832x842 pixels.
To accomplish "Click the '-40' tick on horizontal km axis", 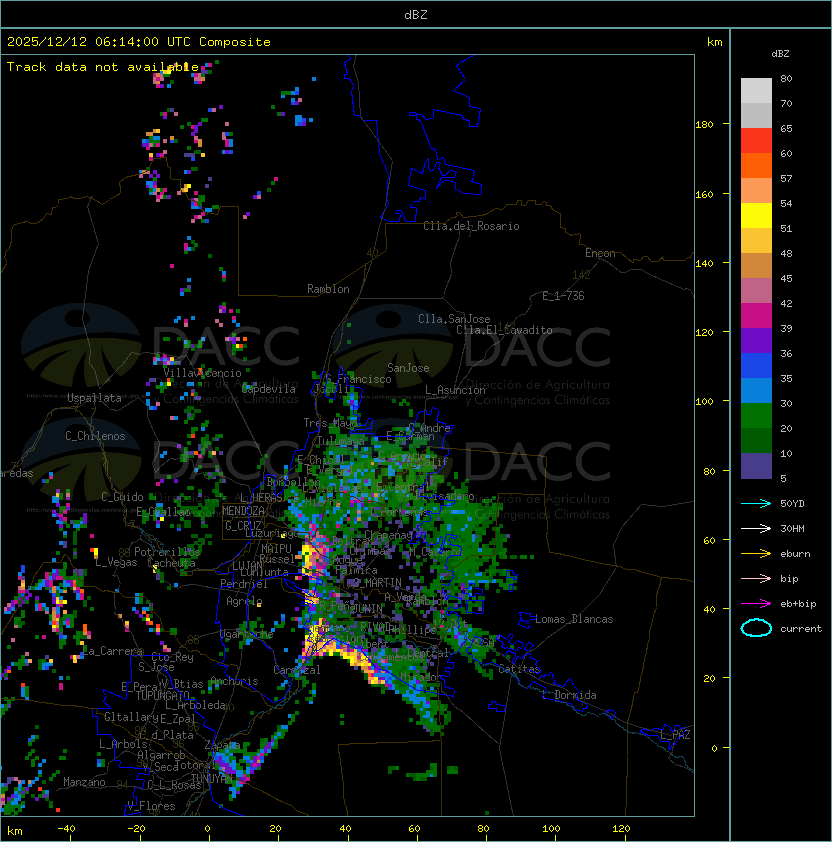I will (66, 829).
